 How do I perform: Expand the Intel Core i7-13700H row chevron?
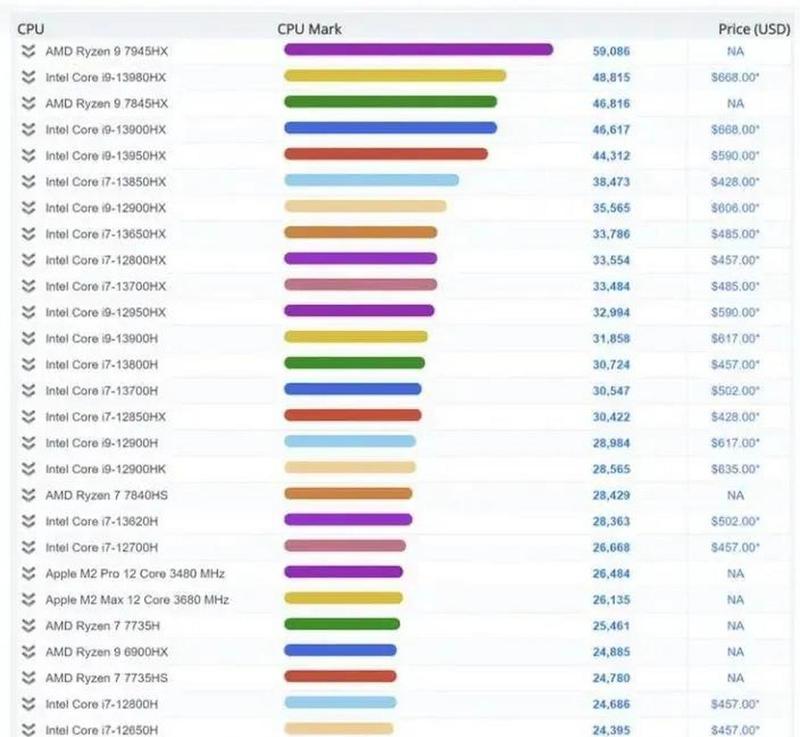[29, 391]
